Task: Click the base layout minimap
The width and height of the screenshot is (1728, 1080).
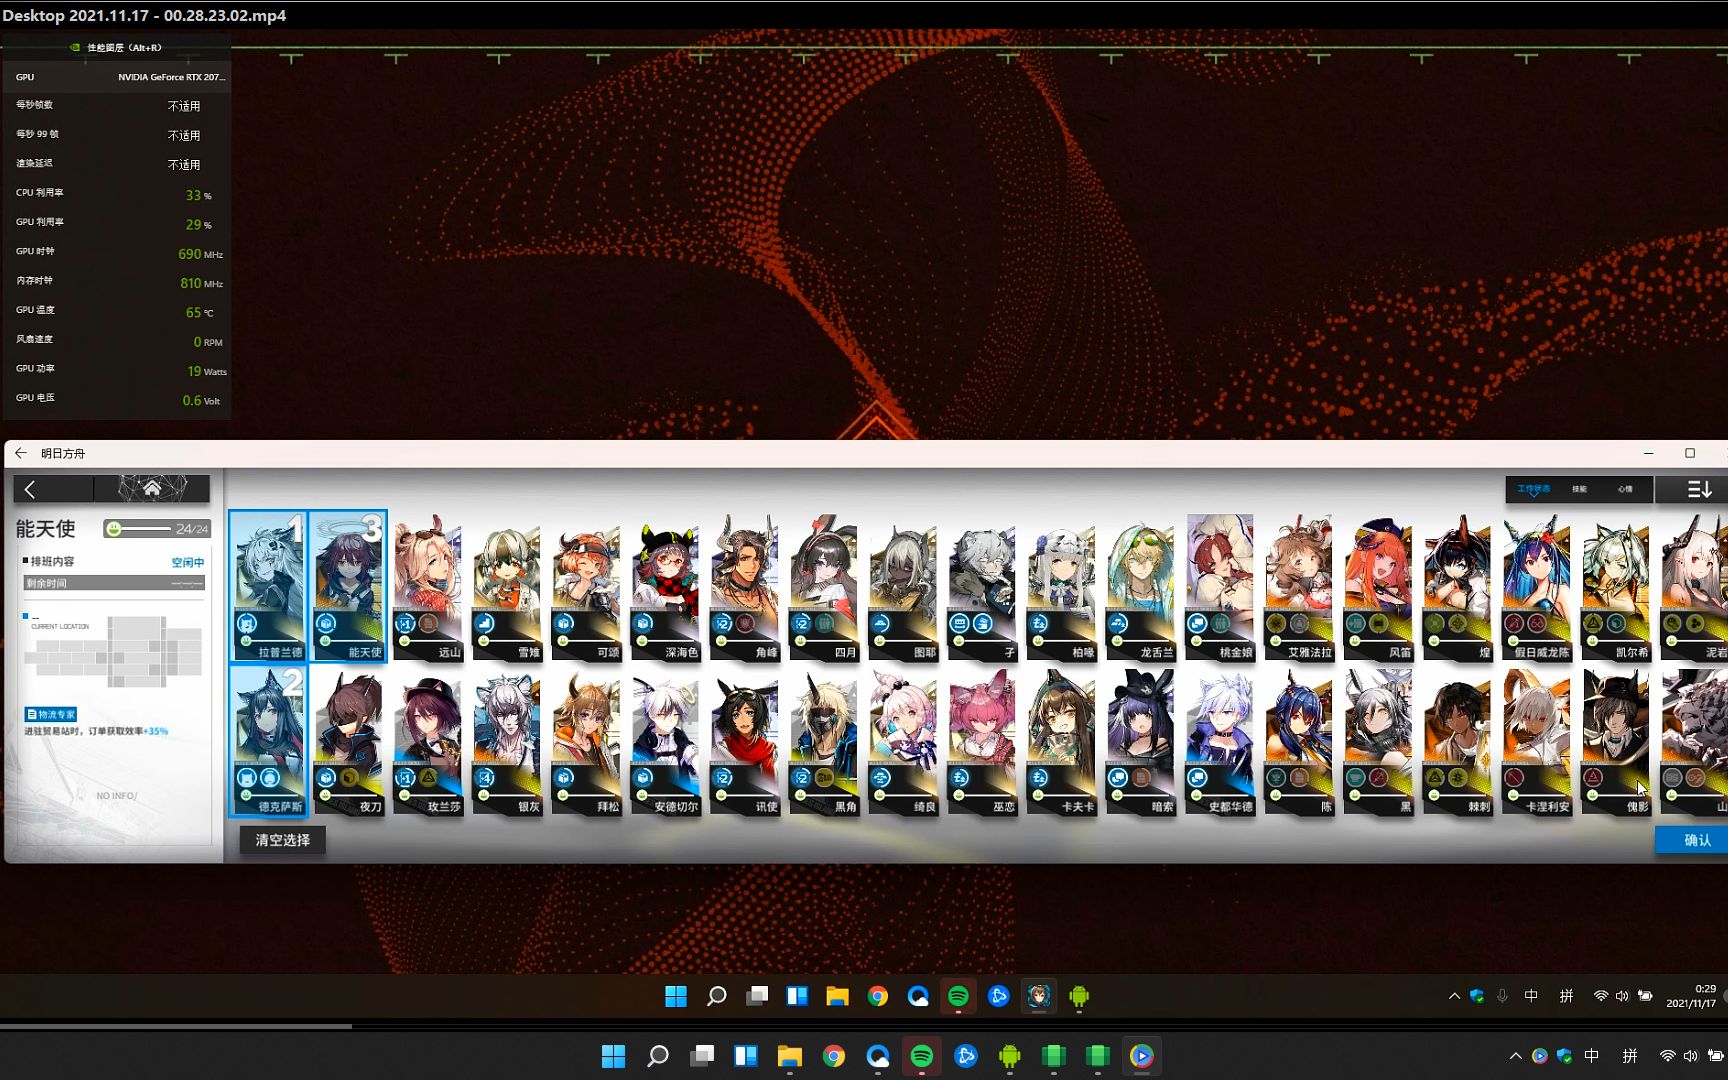Action: [x=115, y=651]
